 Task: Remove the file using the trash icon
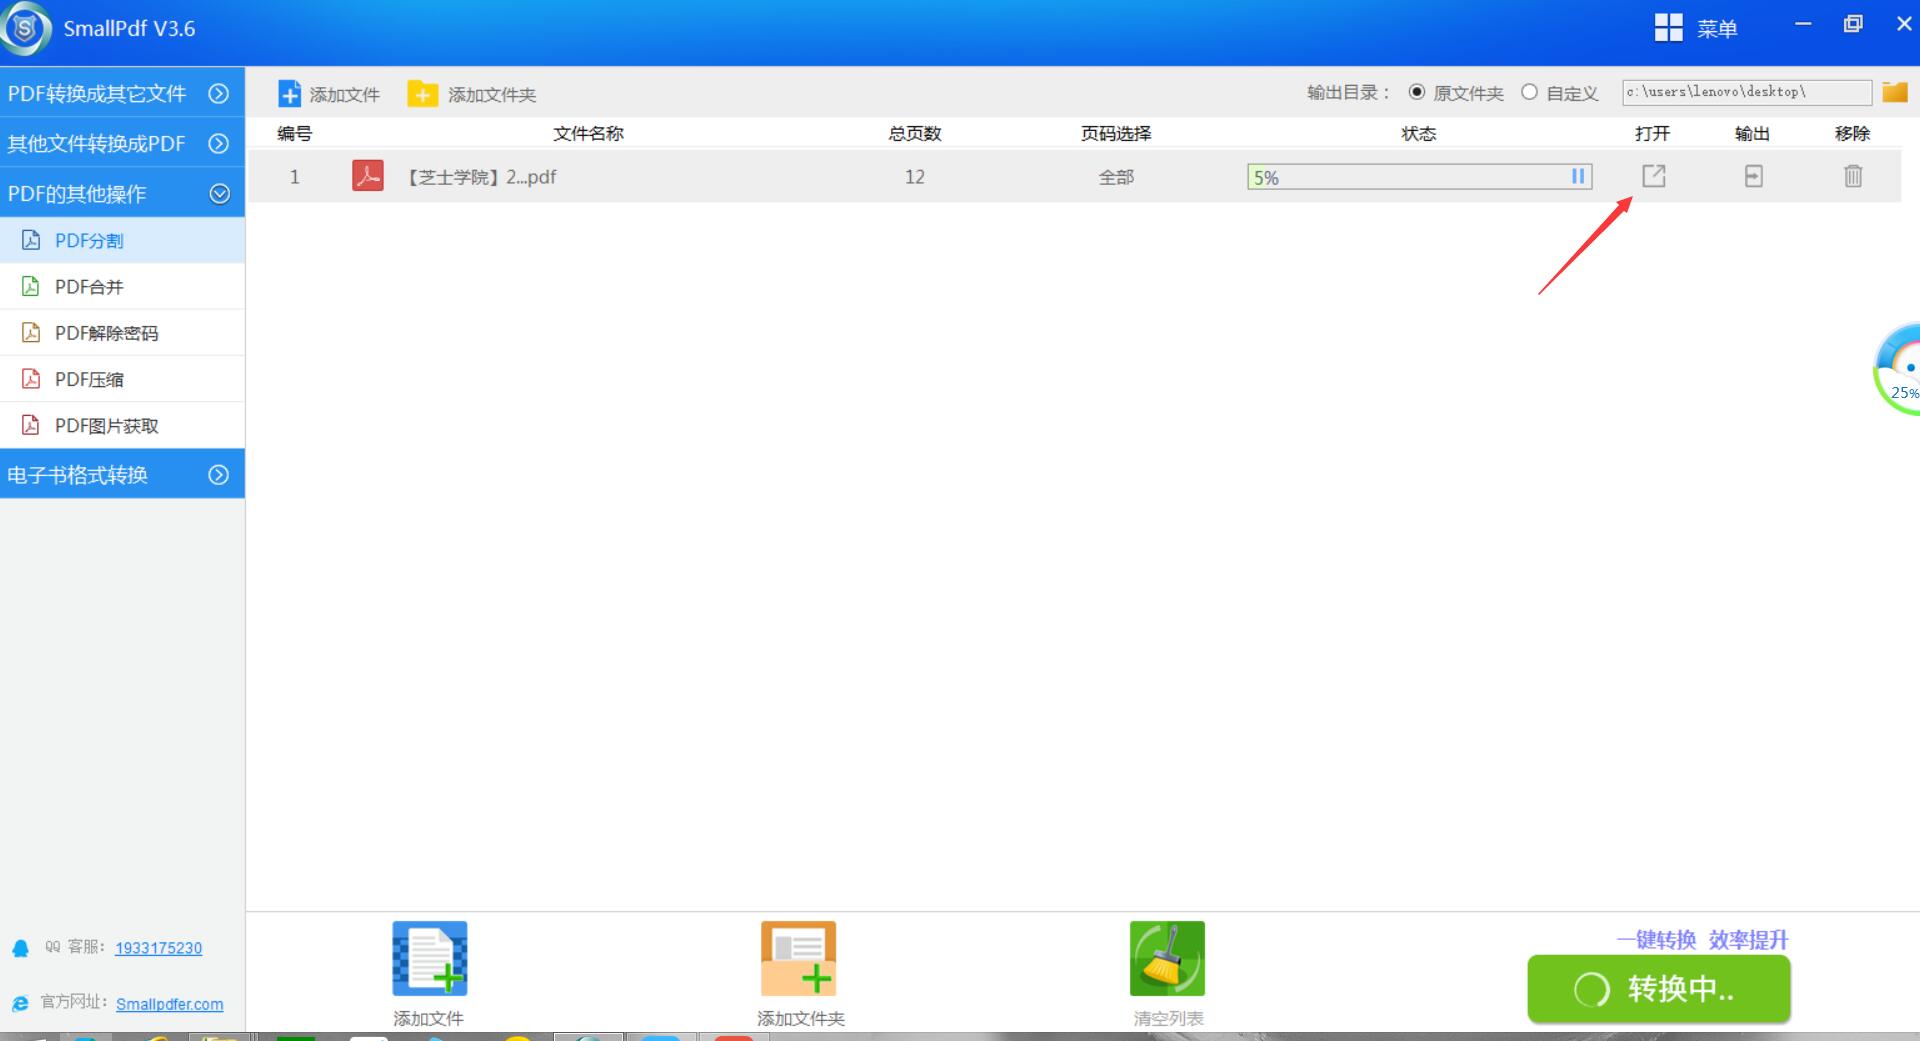point(1853,176)
